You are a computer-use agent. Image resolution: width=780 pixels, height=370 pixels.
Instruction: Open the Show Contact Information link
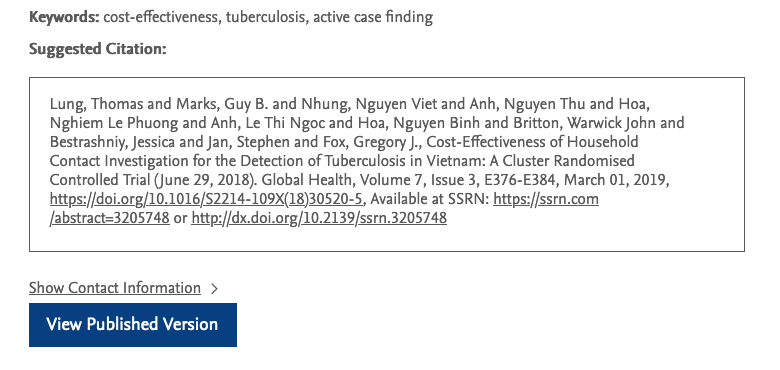[x=115, y=288]
